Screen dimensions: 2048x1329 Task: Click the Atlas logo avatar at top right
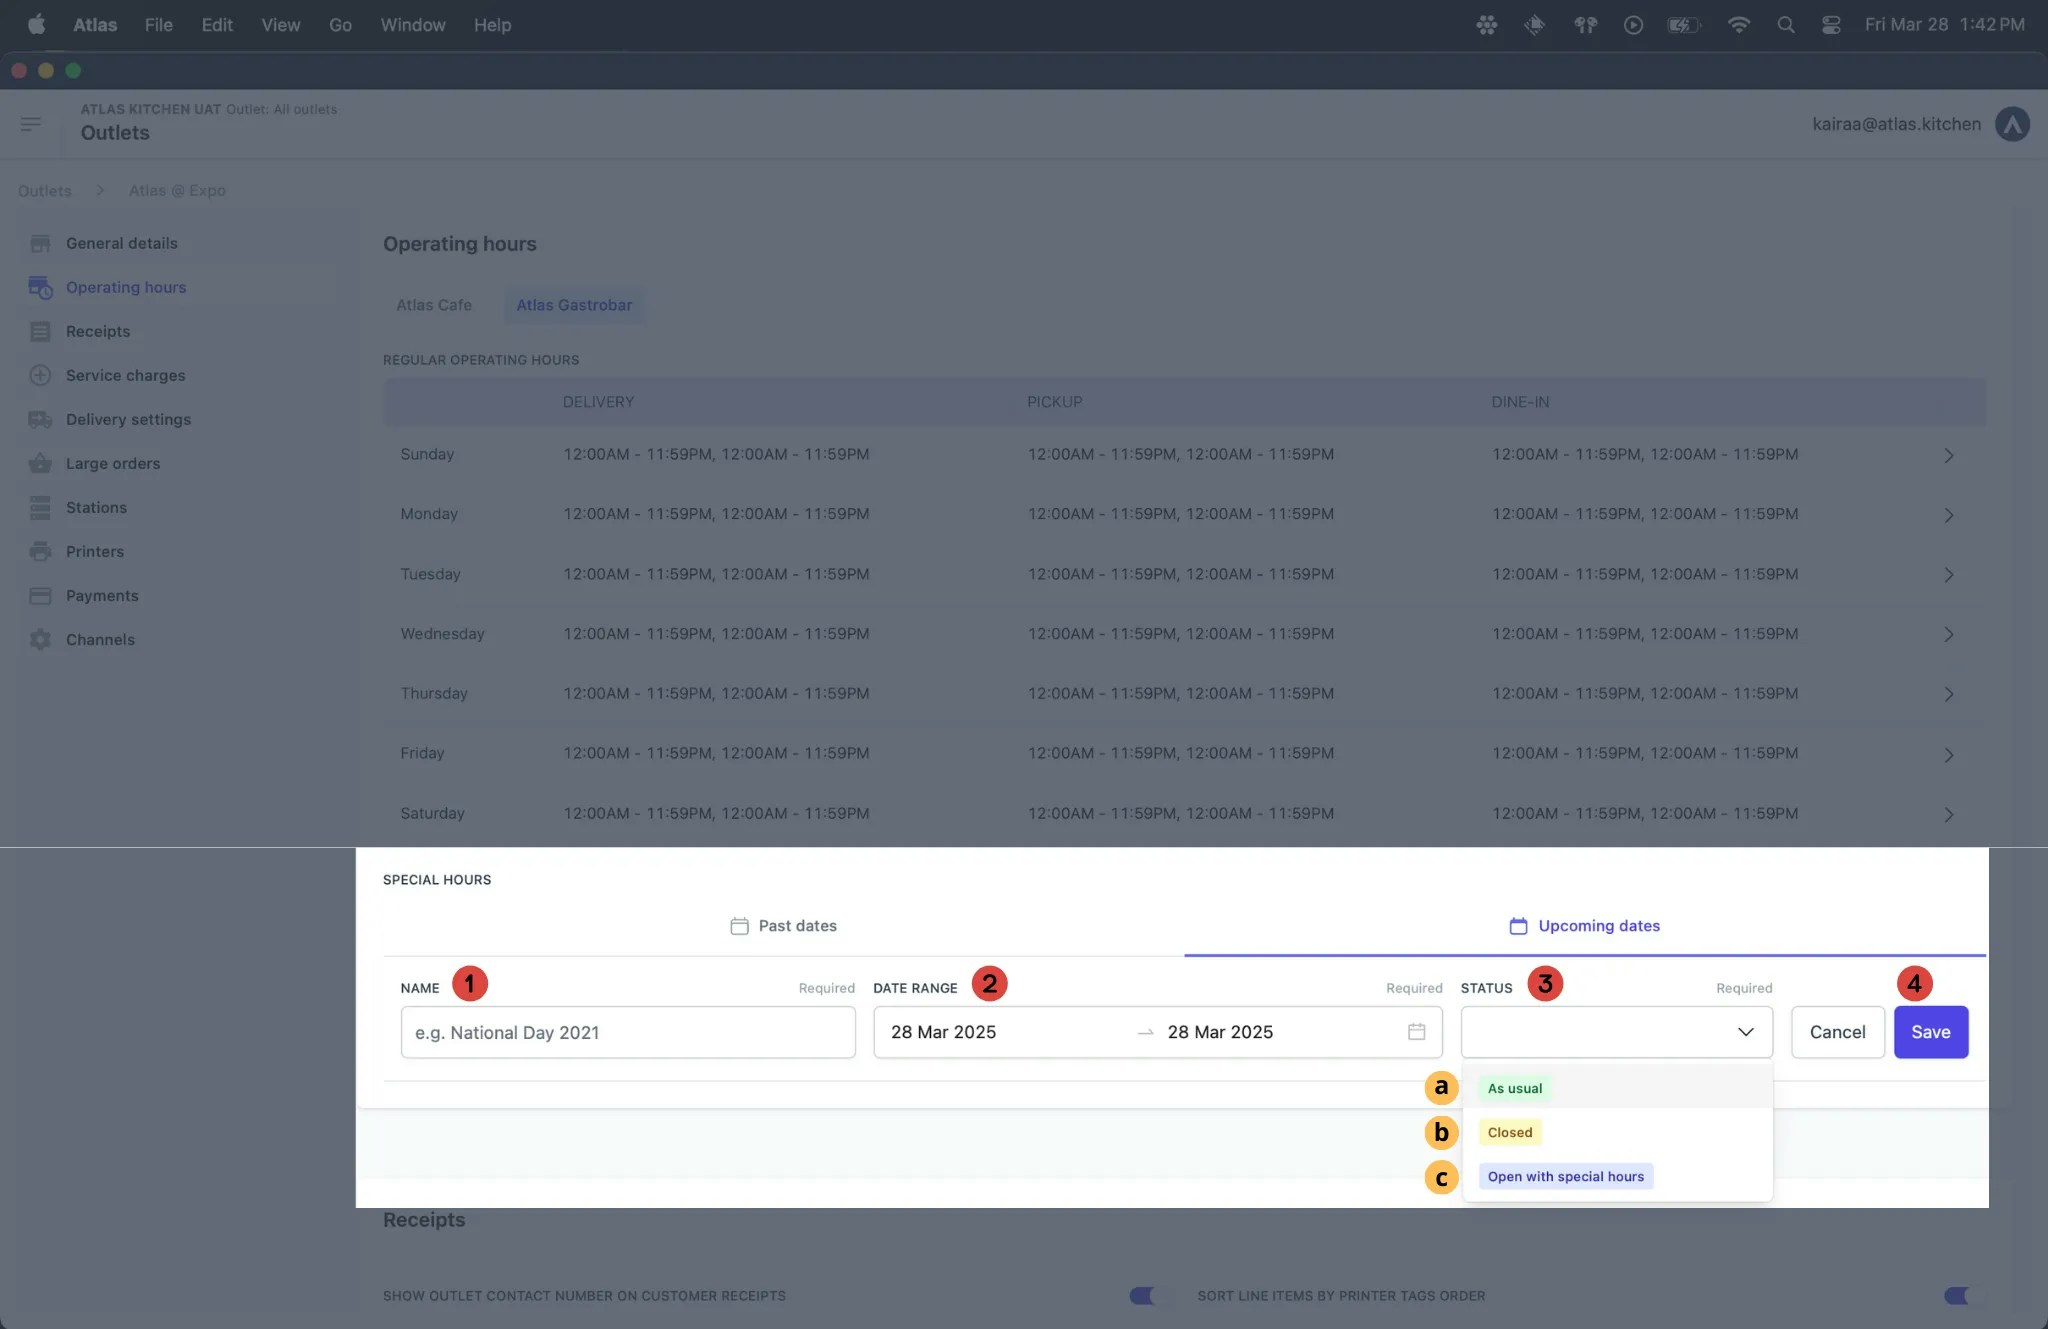2012,124
